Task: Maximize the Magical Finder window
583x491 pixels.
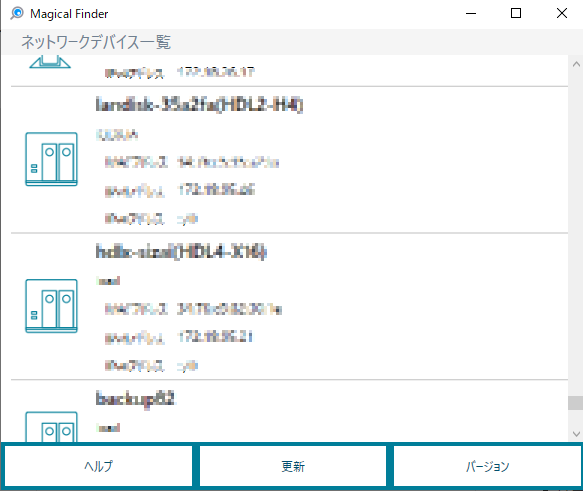Action: (516, 13)
